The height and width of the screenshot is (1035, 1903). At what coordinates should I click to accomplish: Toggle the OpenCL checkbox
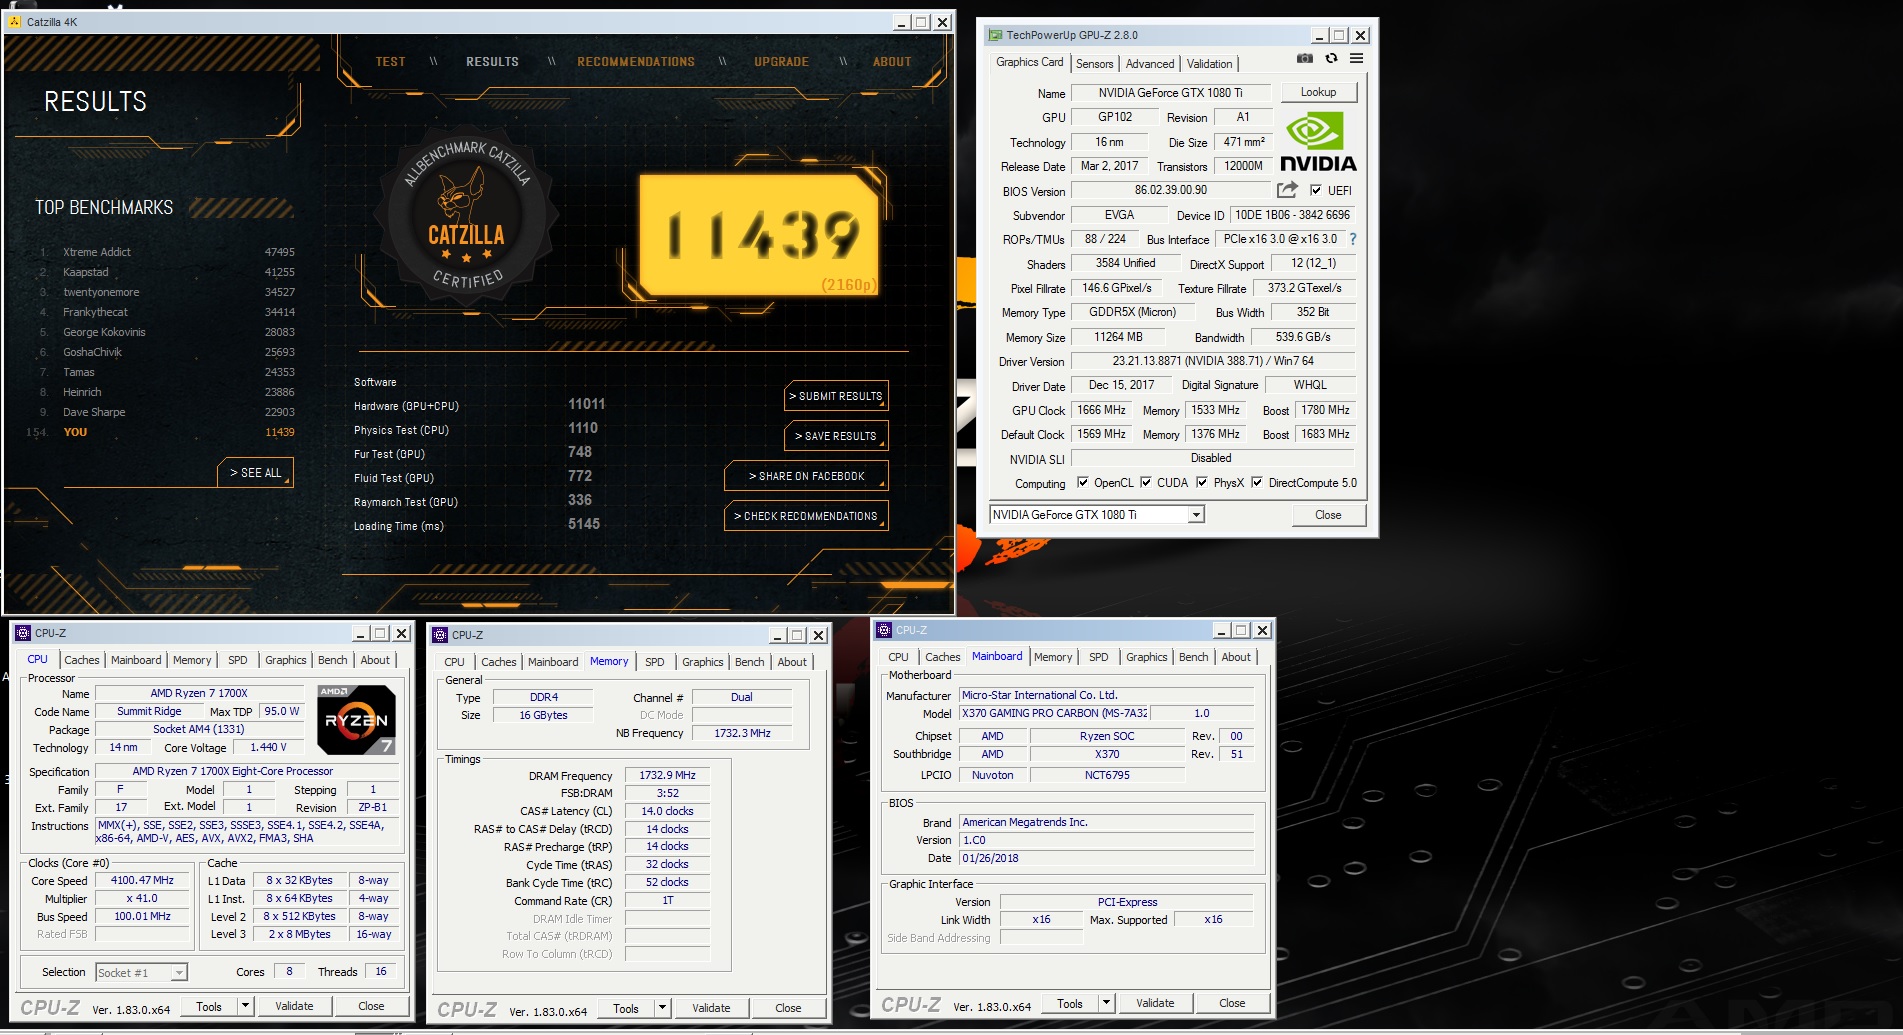click(1082, 482)
